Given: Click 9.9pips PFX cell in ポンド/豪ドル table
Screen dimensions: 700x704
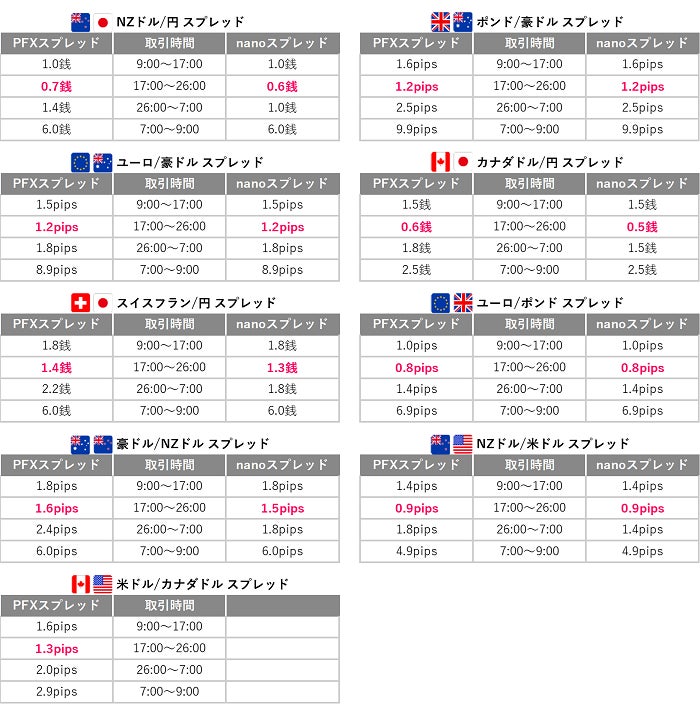Looking at the screenshot, I should (x=416, y=129).
